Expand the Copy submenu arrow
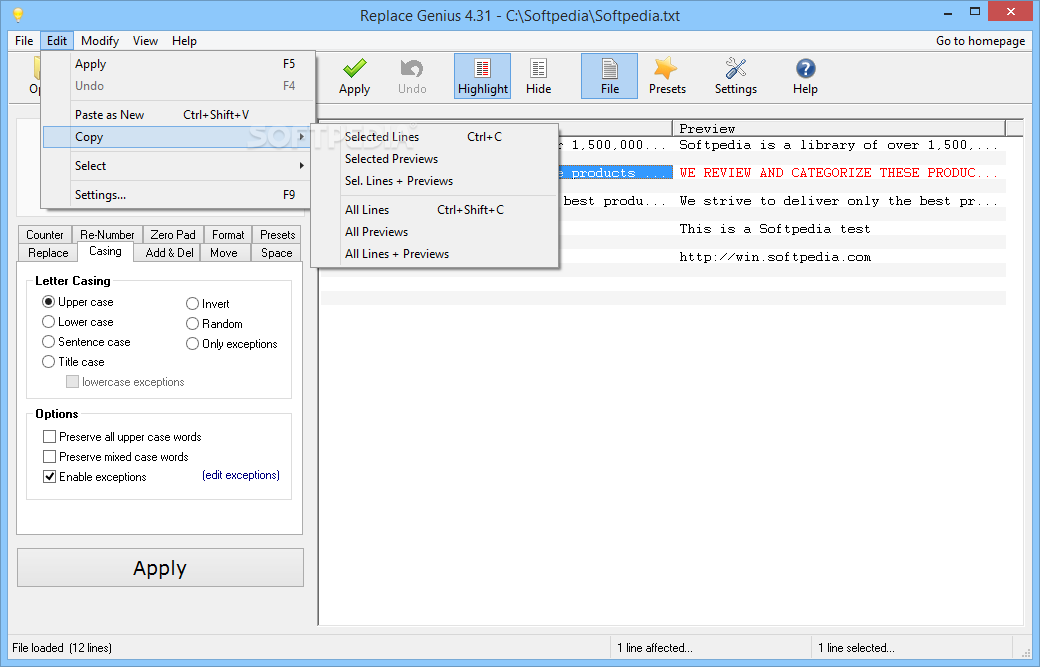 pos(301,137)
